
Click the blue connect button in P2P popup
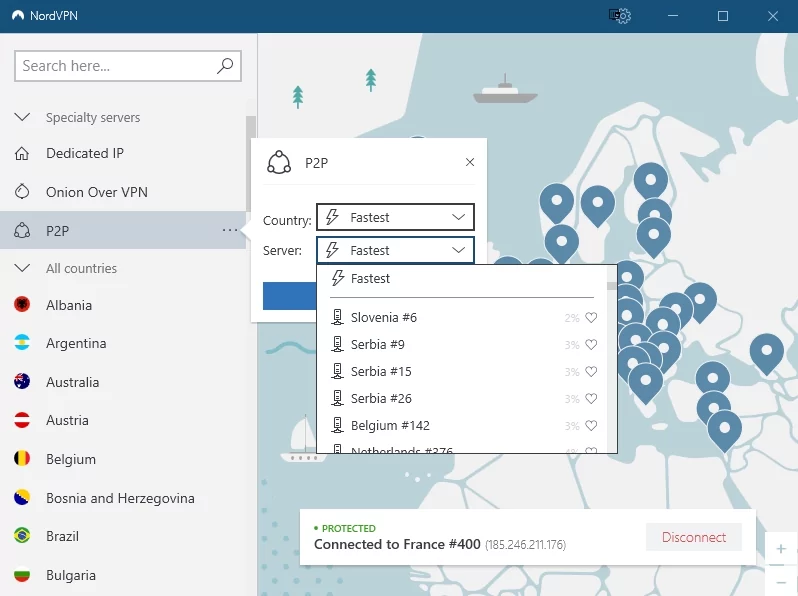[290, 296]
